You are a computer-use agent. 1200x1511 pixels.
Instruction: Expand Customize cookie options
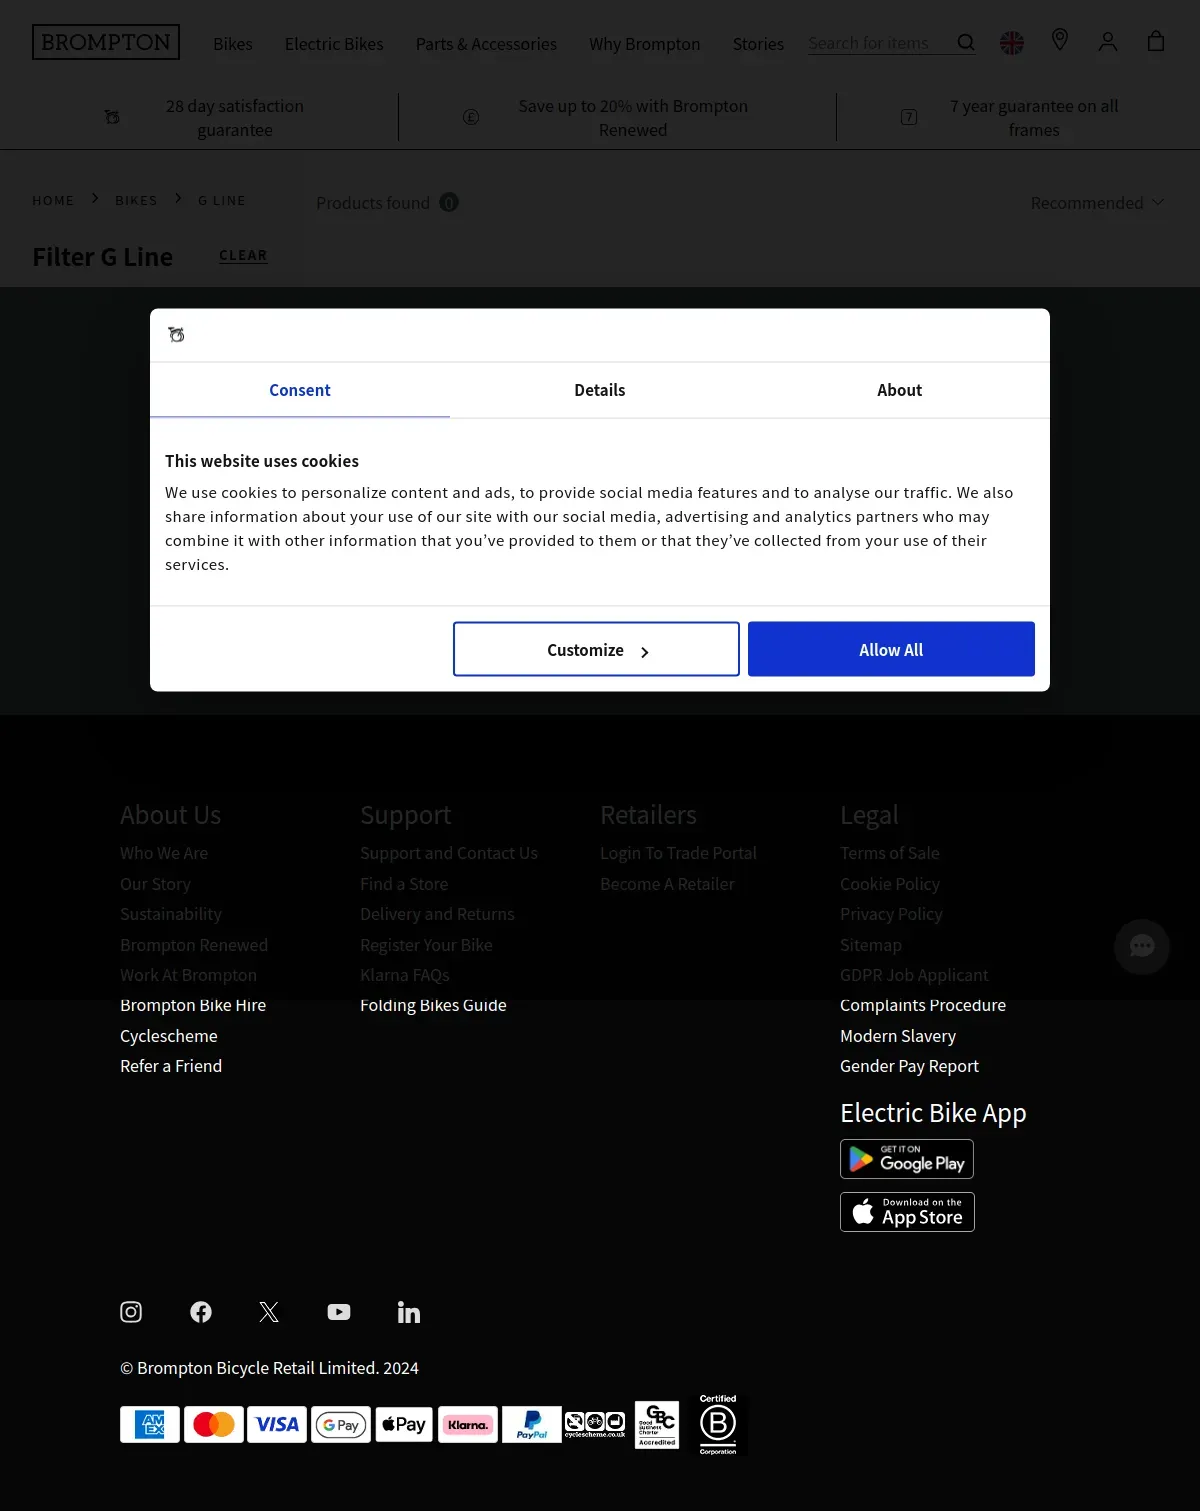[x=596, y=649]
